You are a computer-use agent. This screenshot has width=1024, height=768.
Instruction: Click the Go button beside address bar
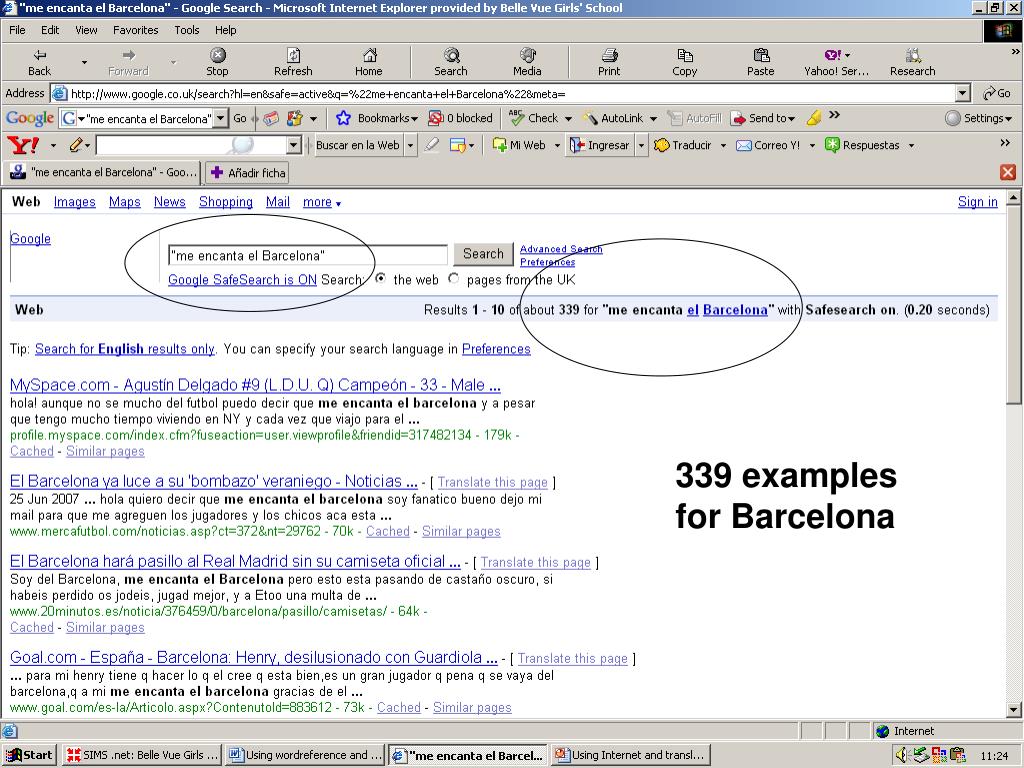click(997, 93)
